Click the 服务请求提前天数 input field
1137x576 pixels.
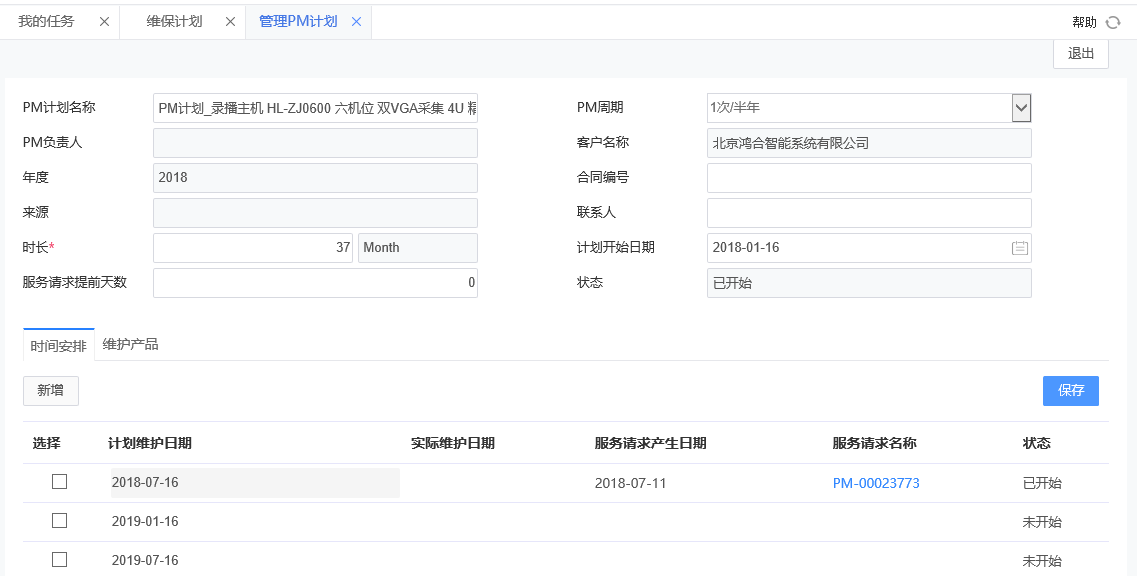tap(313, 283)
